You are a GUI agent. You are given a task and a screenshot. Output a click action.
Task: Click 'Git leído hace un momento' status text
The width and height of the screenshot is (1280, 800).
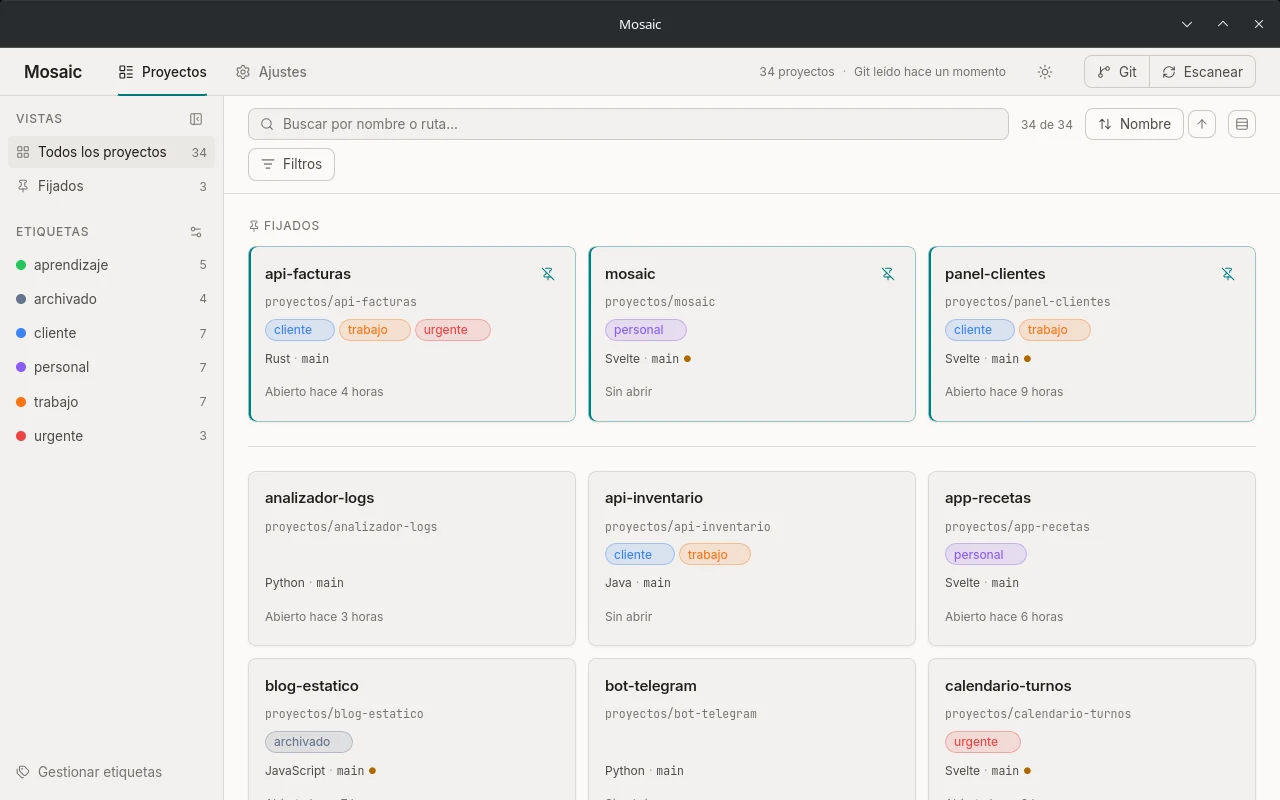click(930, 72)
